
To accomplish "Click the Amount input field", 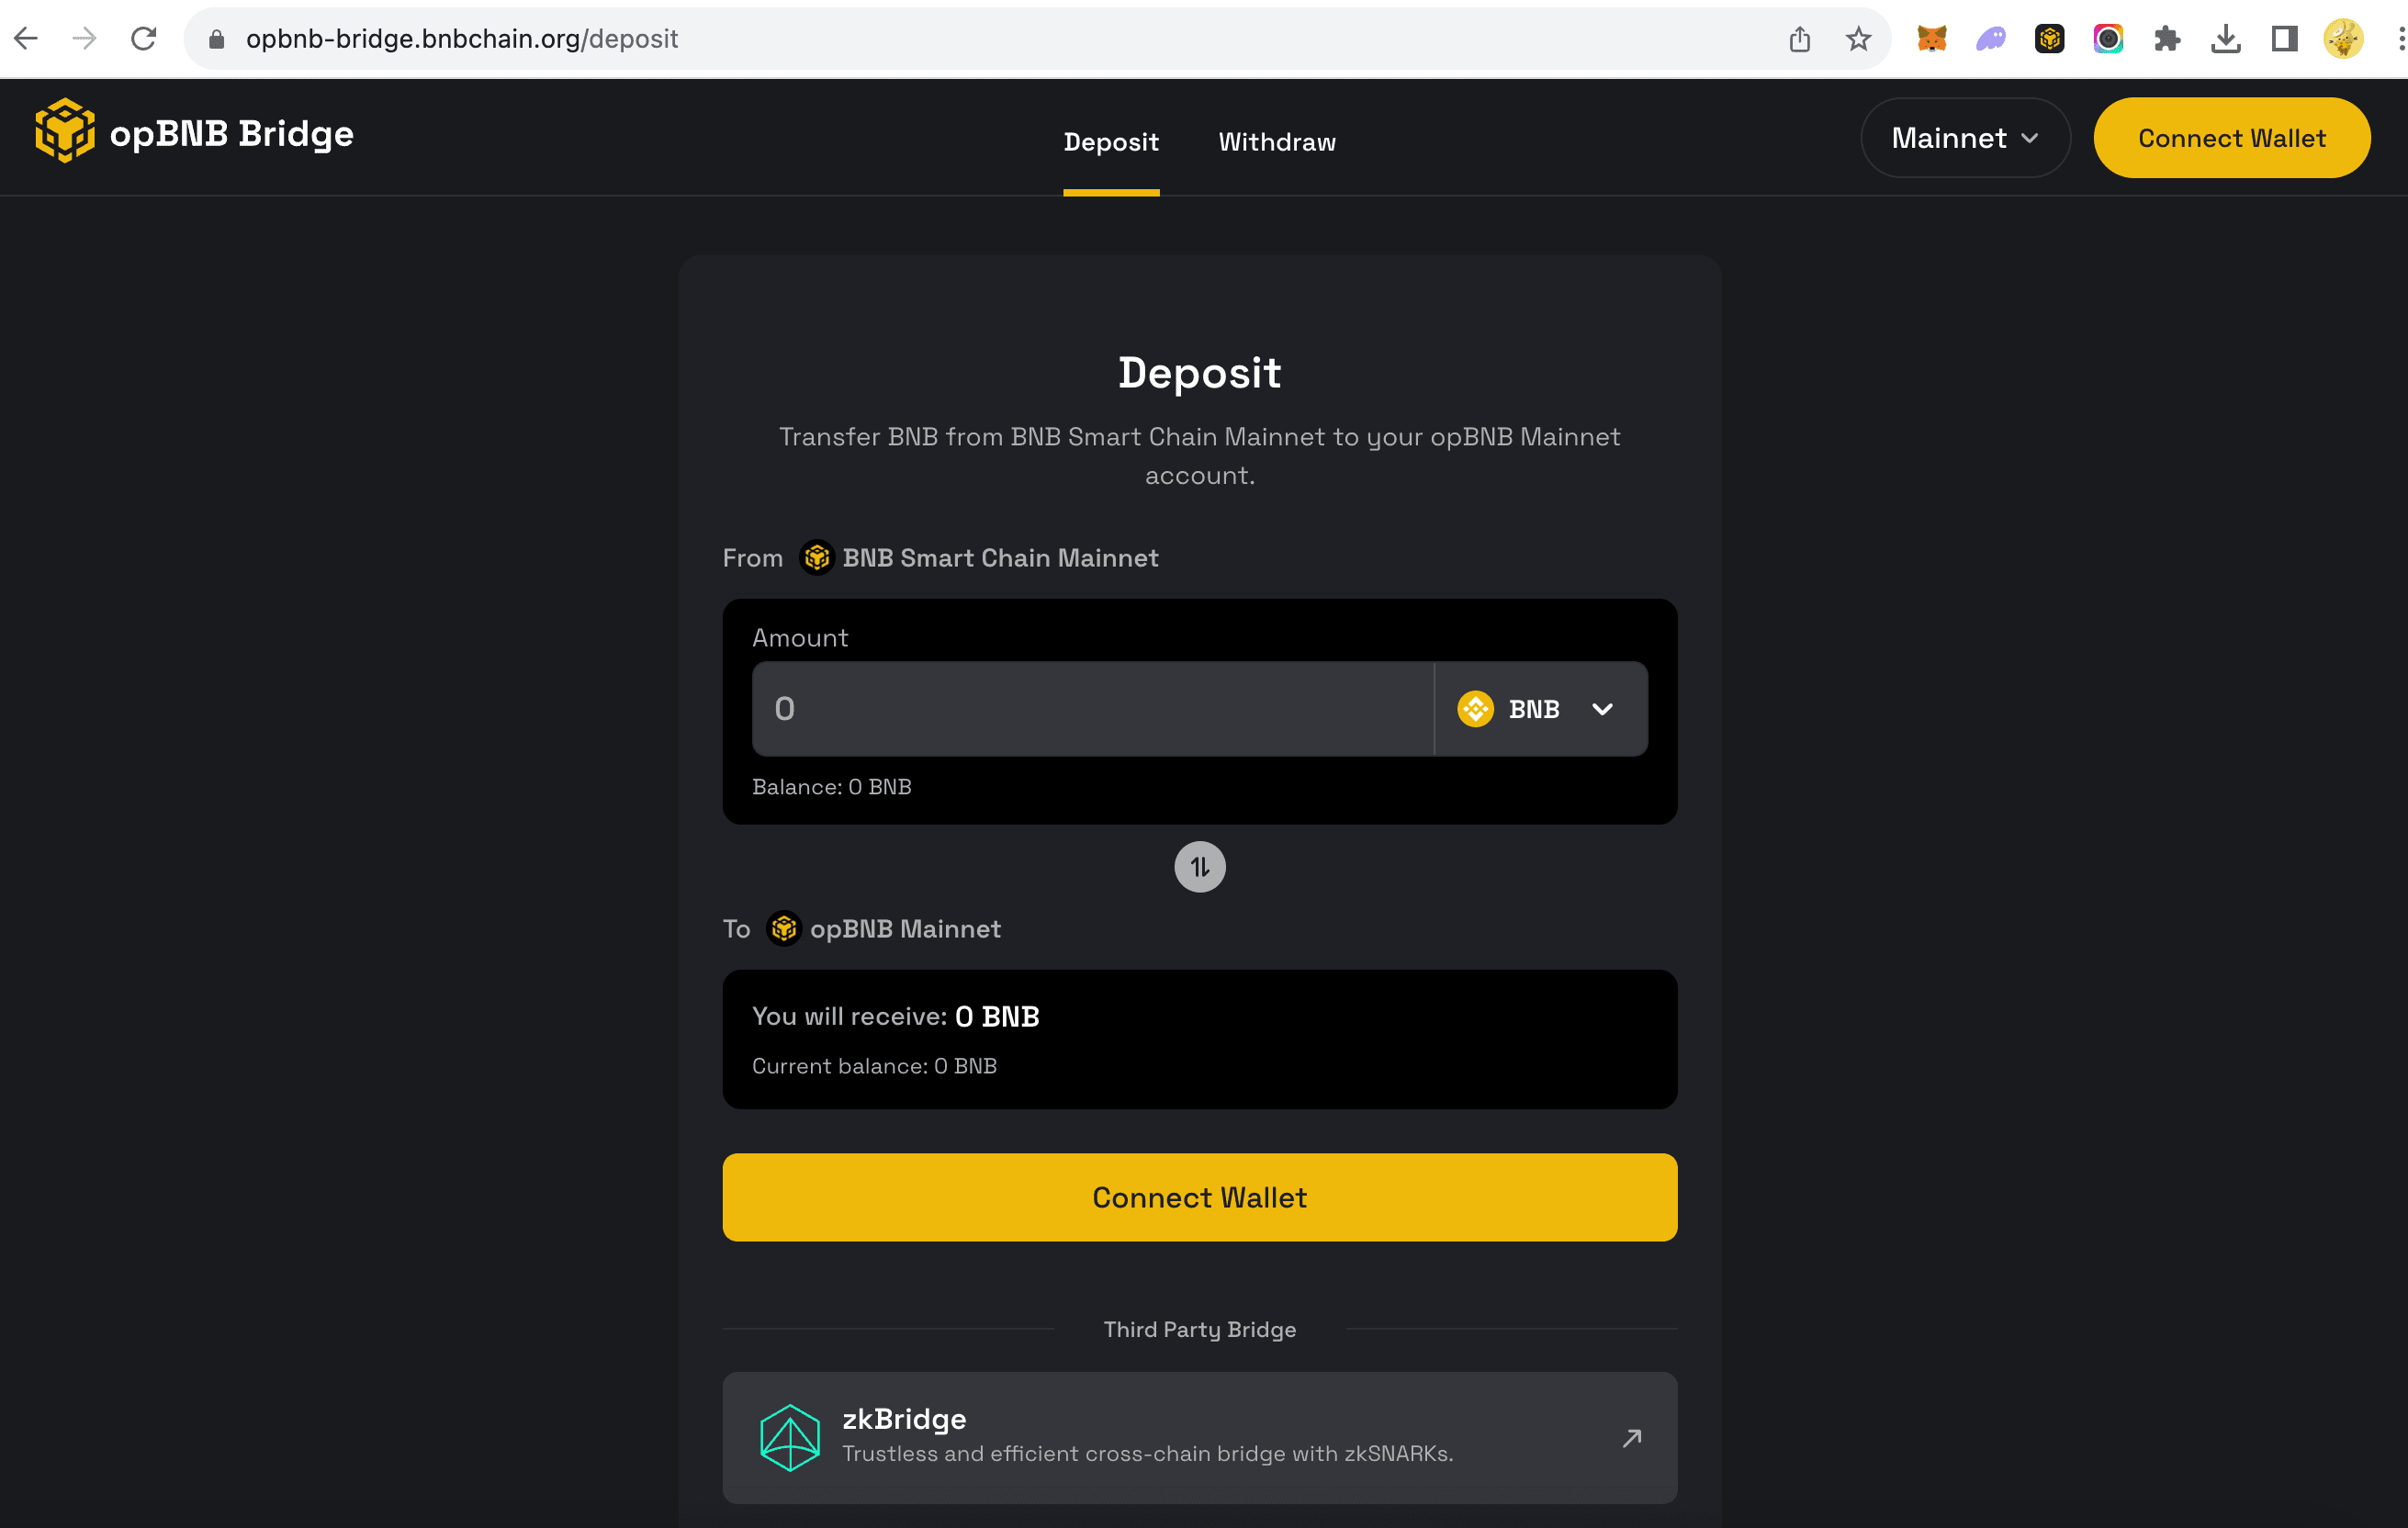I will tap(1092, 709).
